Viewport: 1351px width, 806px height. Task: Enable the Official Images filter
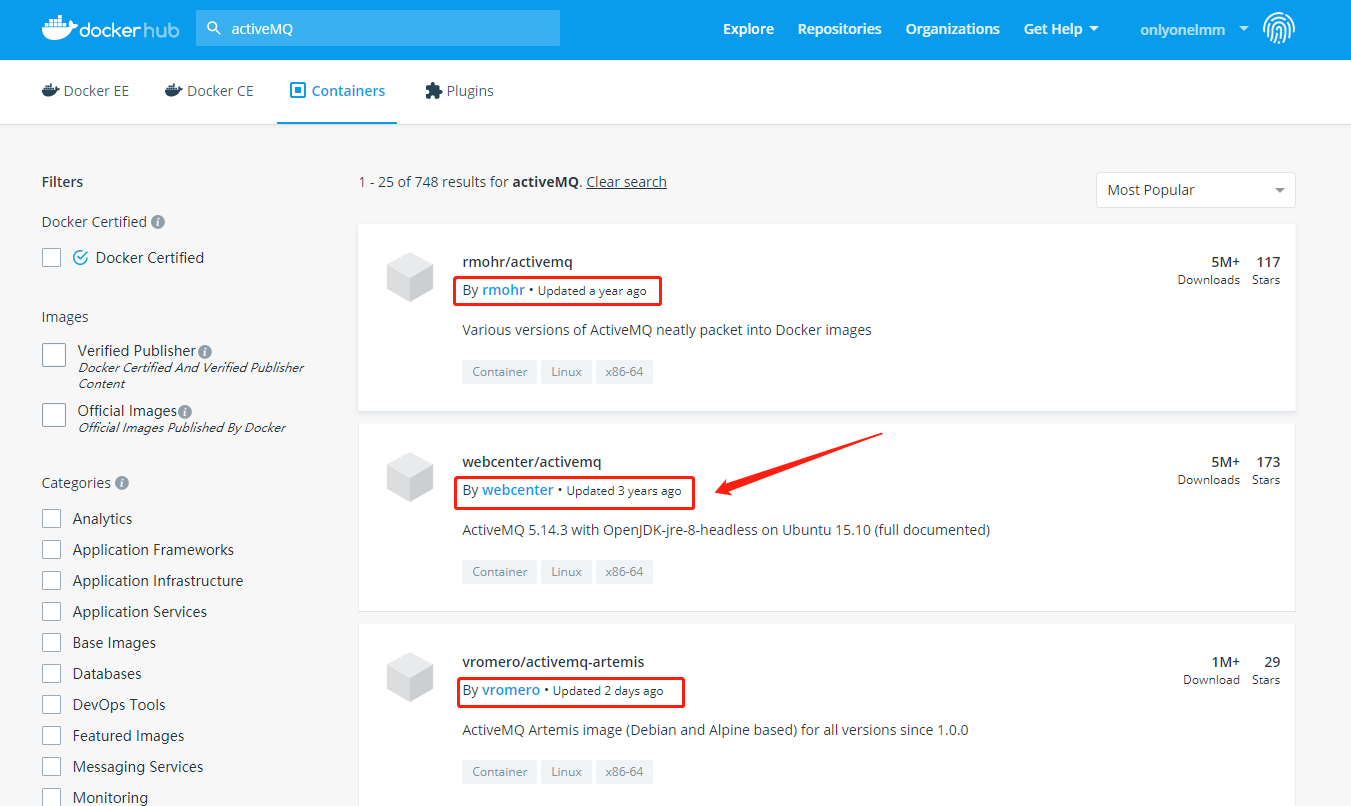pyautogui.click(x=54, y=414)
